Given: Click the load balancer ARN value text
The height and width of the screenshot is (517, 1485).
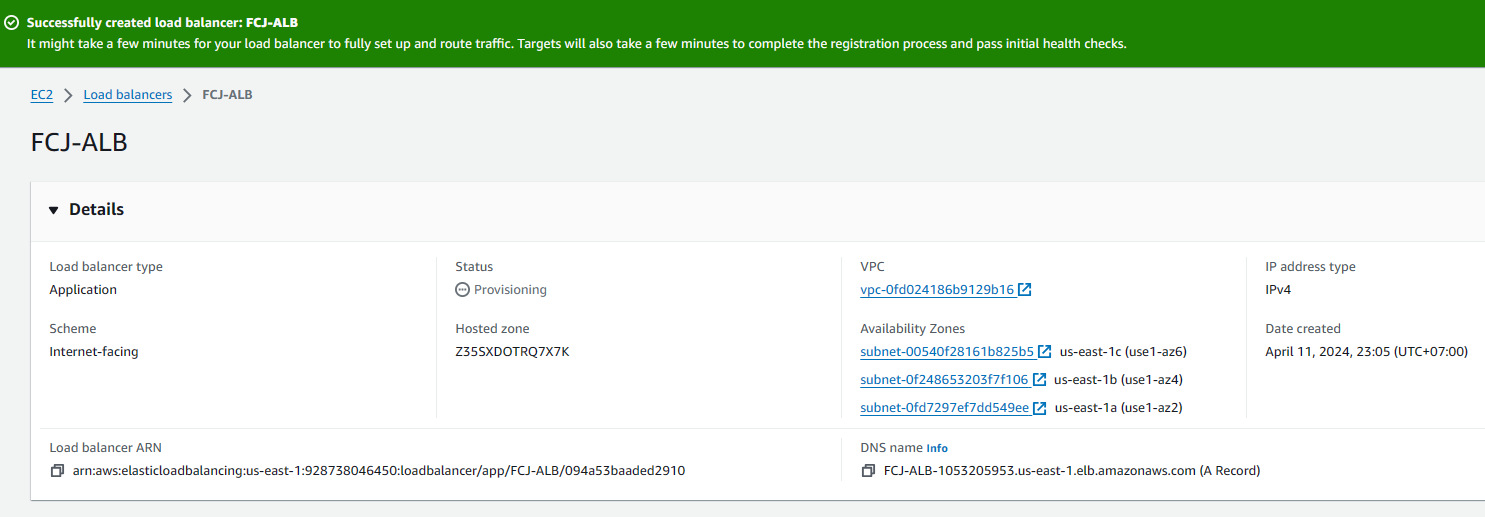Looking at the screenshot, I should (378, 471).
